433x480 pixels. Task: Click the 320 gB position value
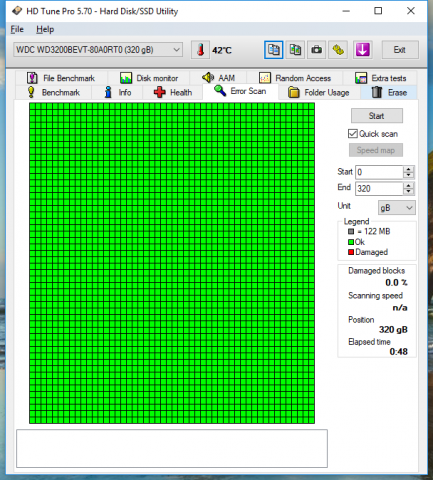coord(393,330)
